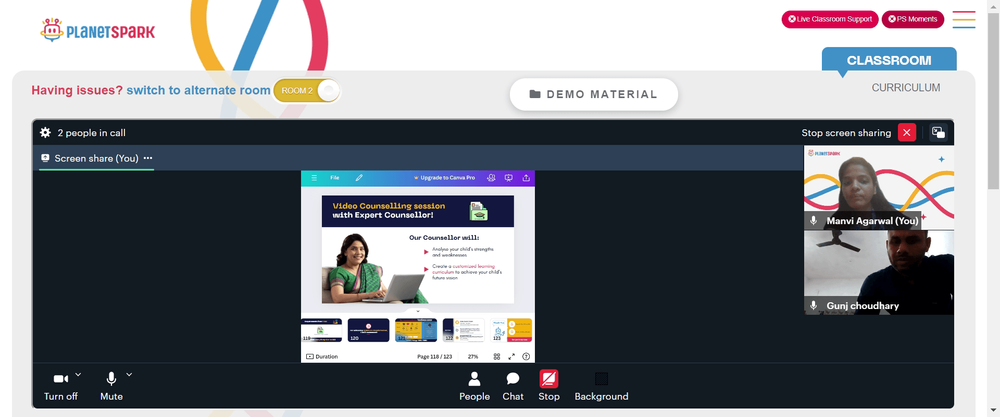
Task: Click switch to alternate room link
Action: pyautogui.click(x=198, y=91)
